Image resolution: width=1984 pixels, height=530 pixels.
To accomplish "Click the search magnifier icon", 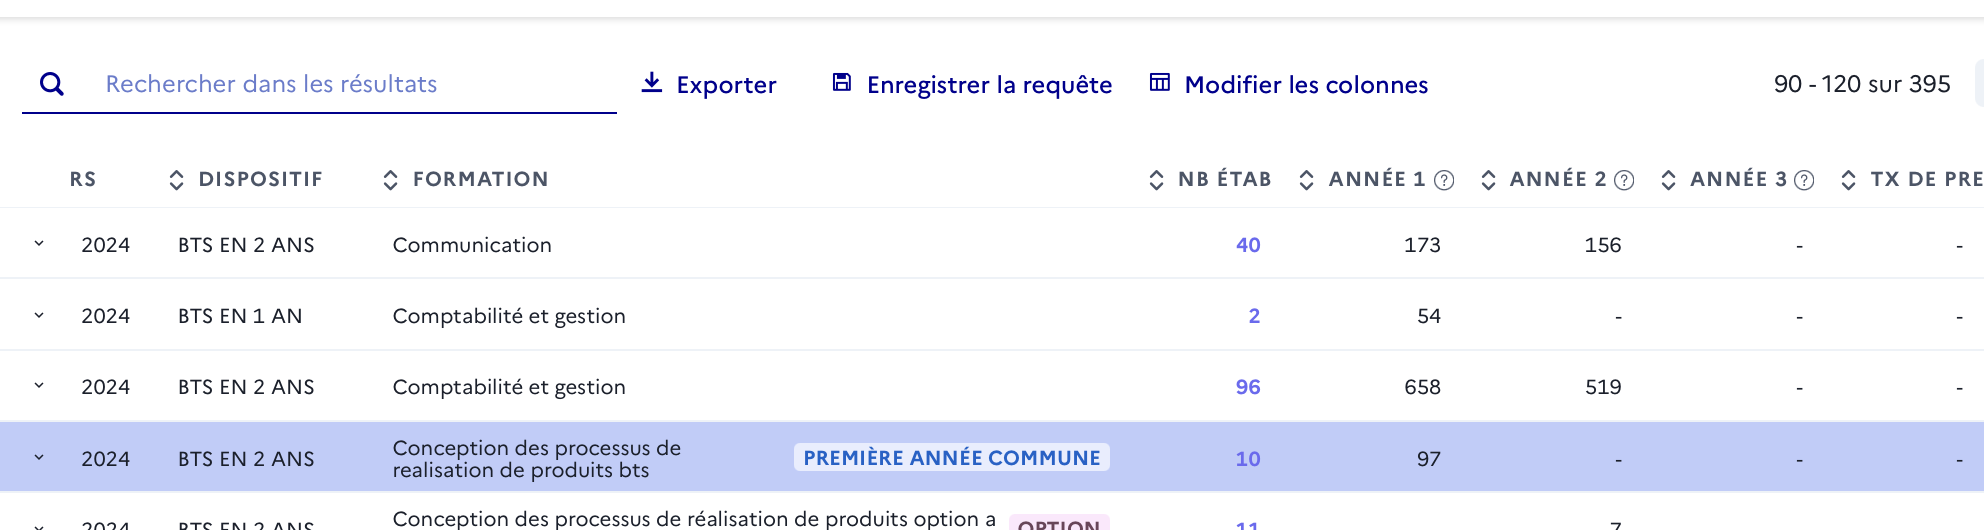I will [52, 84].
